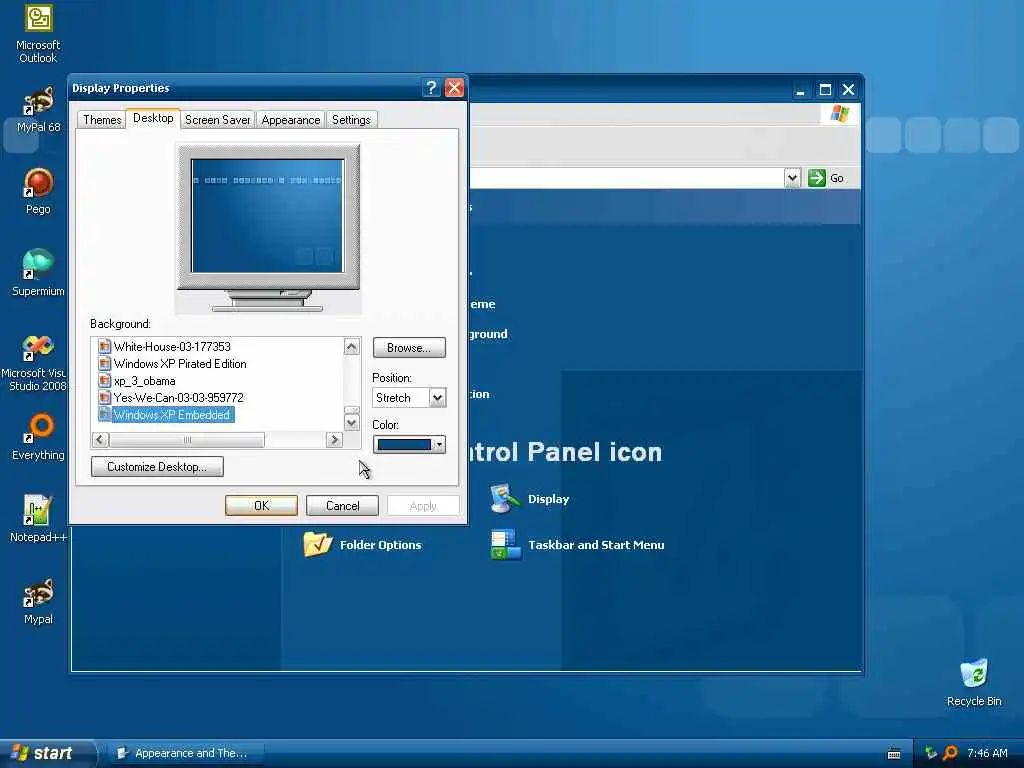Click the search magnifier tray icon

tap(950, 753)
